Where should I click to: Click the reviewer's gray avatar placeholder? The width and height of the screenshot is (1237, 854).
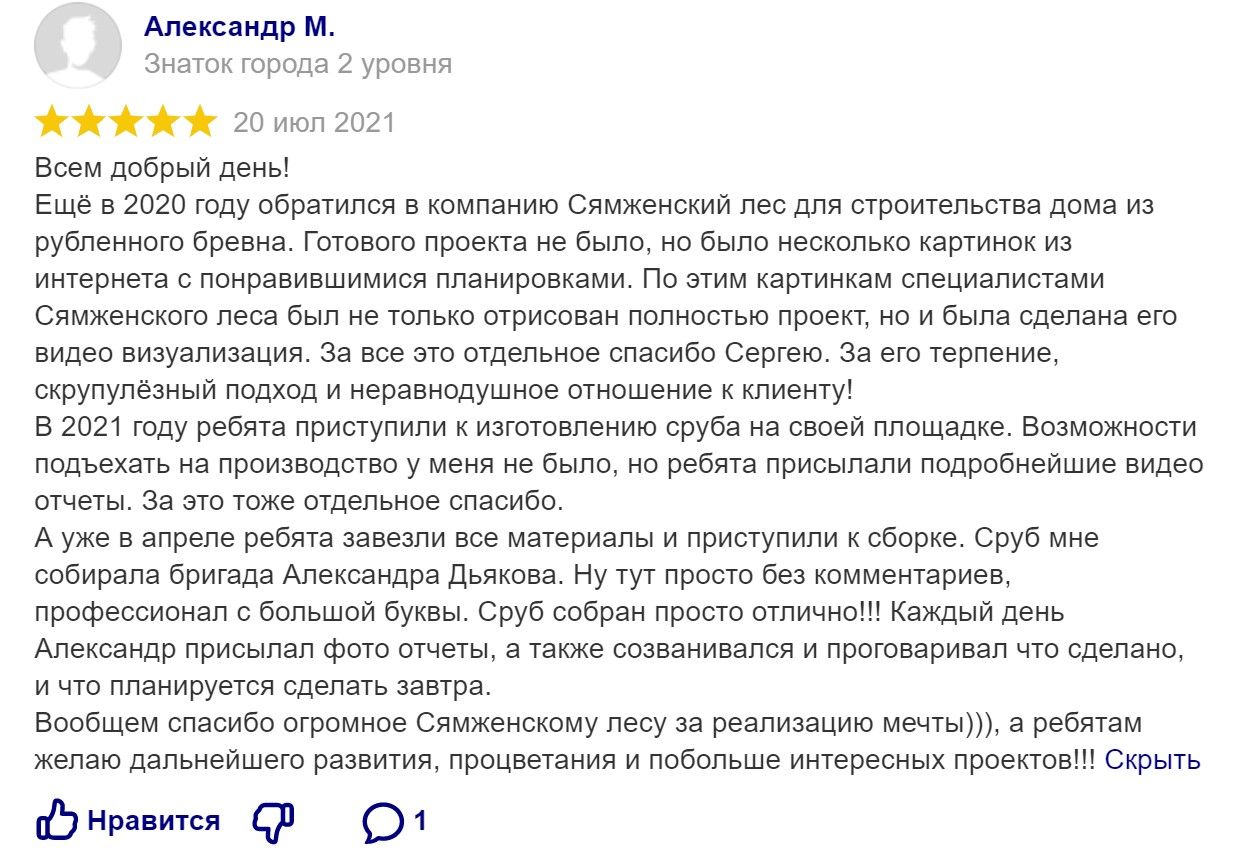coord(79,45)
